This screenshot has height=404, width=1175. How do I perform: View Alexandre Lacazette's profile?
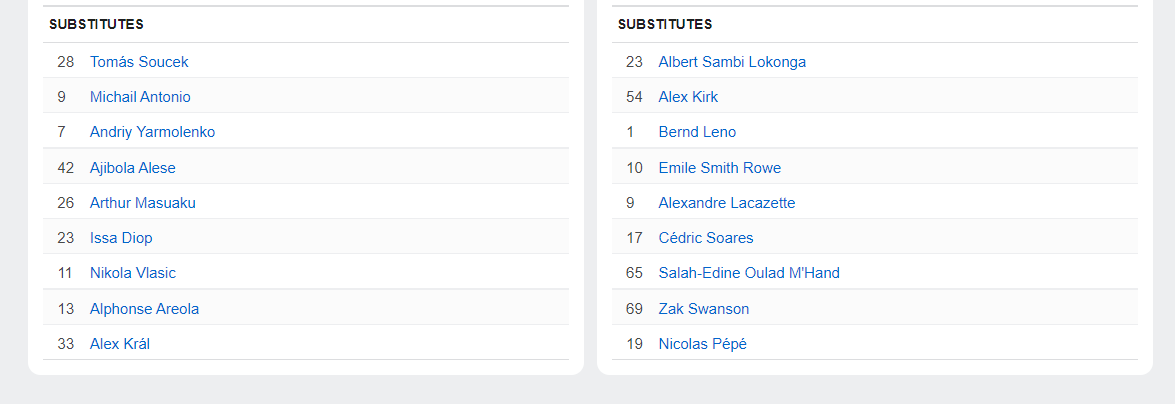[x=727, y=203]
